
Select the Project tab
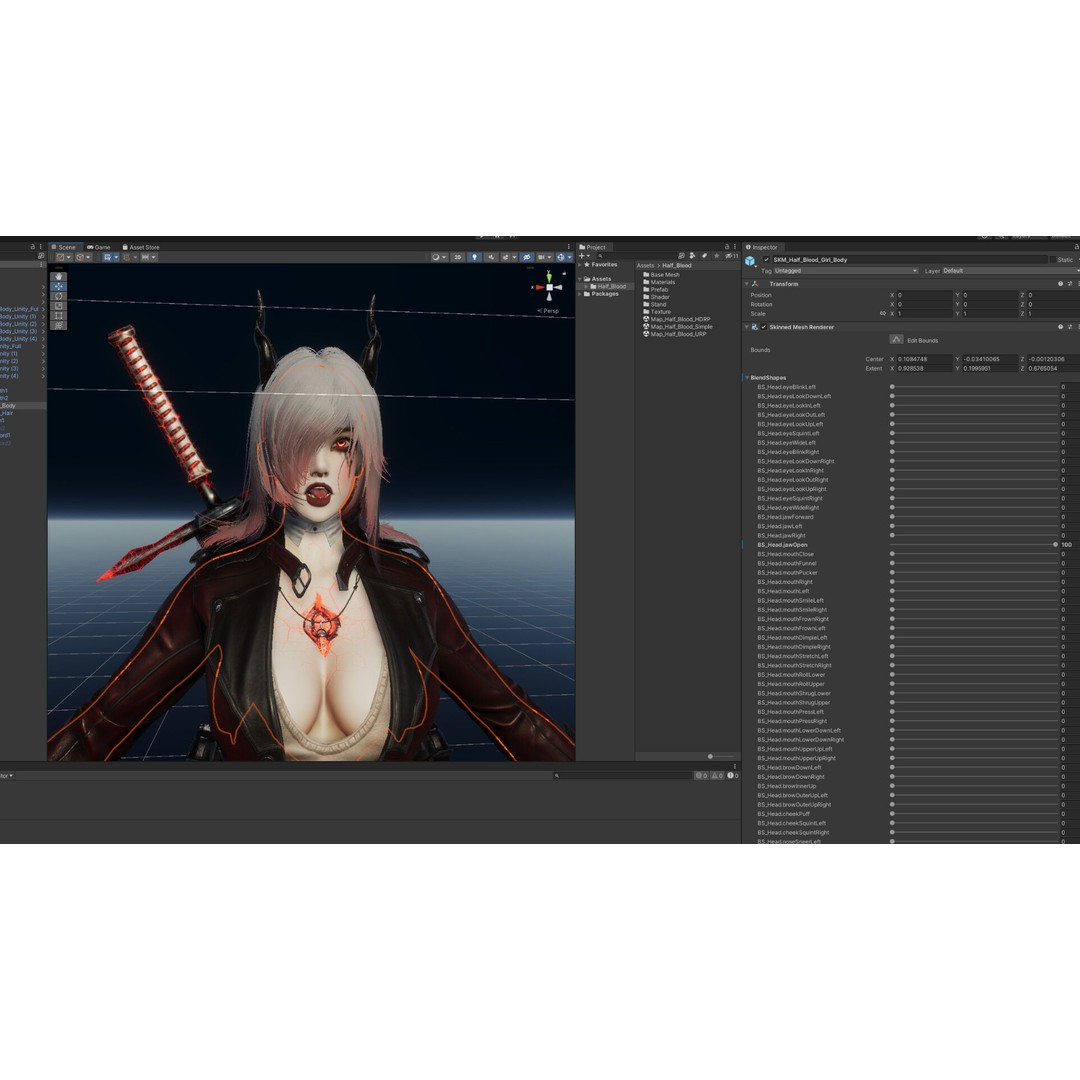593,247
